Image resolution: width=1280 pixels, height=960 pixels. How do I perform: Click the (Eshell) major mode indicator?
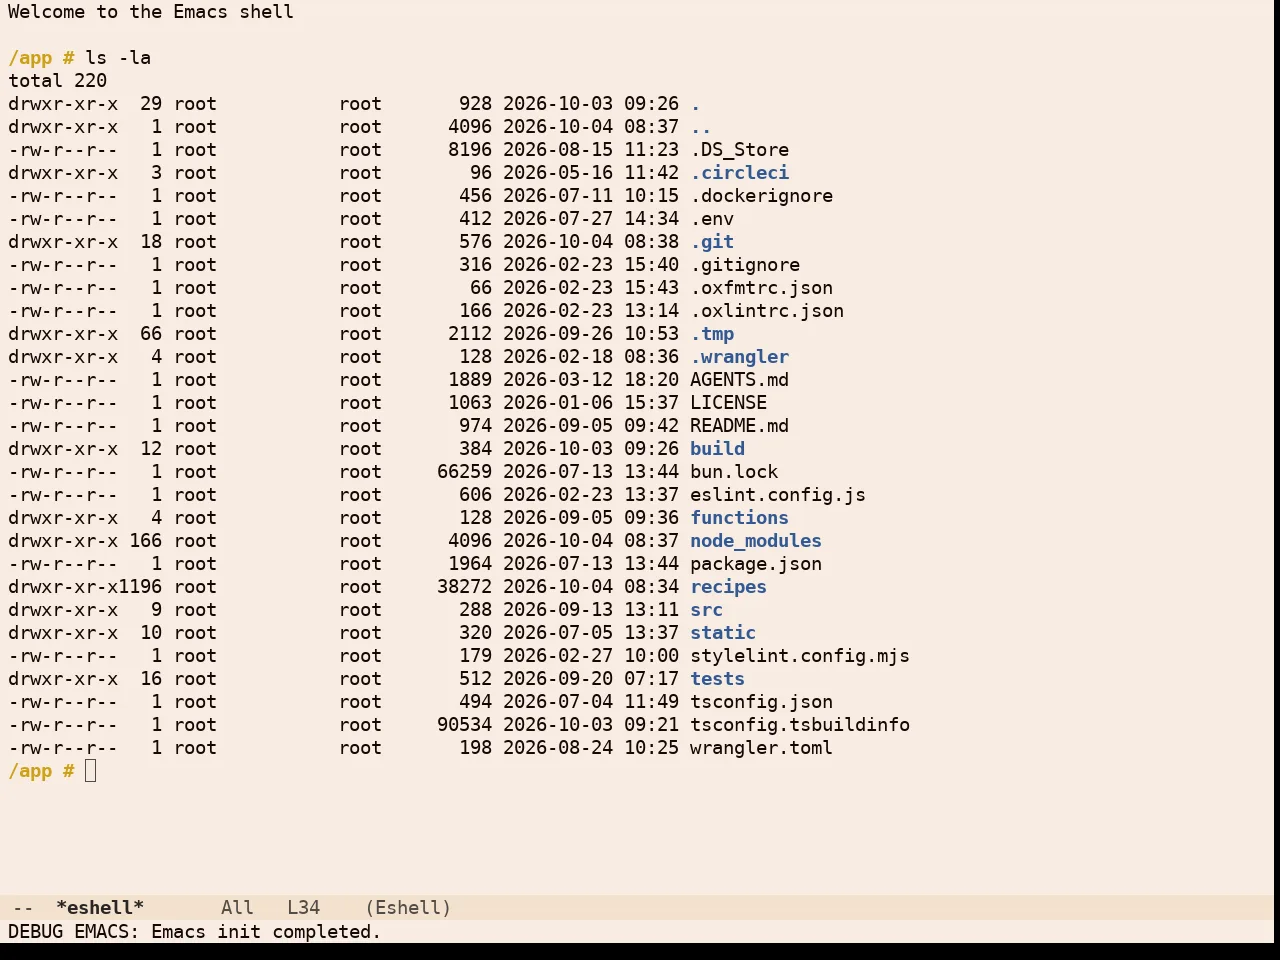(x=408, y=908)
